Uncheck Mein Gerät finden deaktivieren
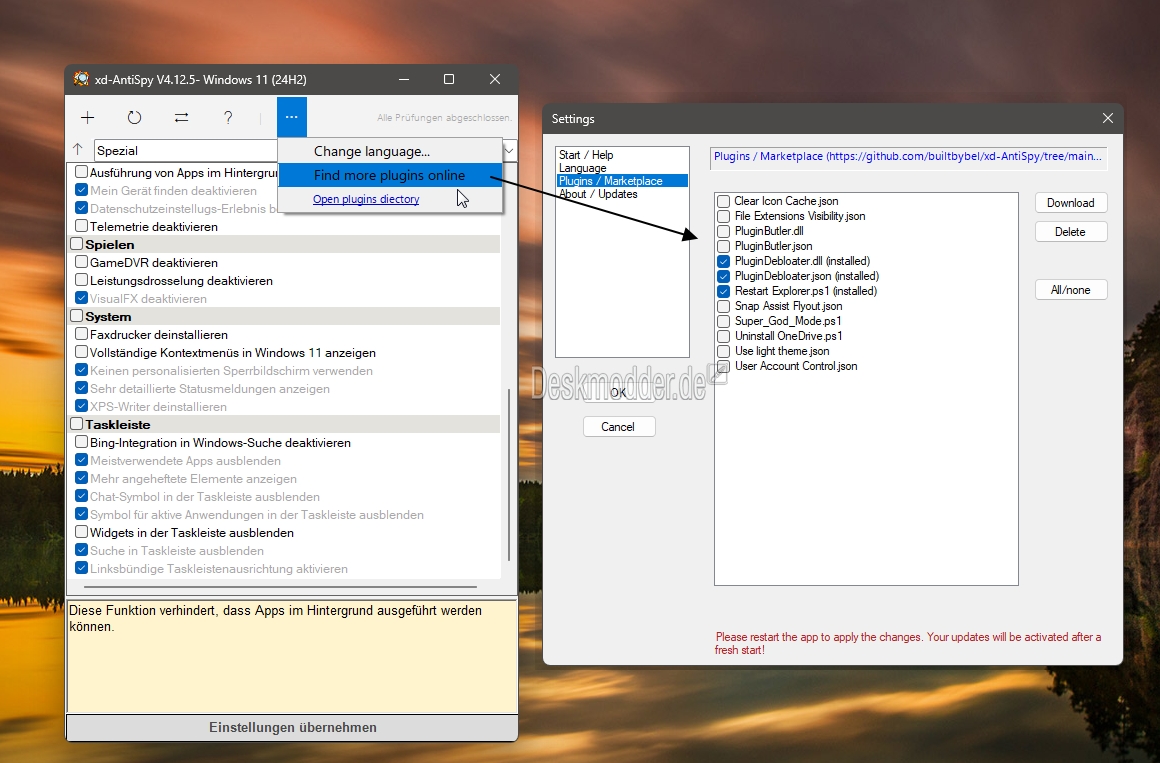1160x763 pixels. (x=81, y=189)
